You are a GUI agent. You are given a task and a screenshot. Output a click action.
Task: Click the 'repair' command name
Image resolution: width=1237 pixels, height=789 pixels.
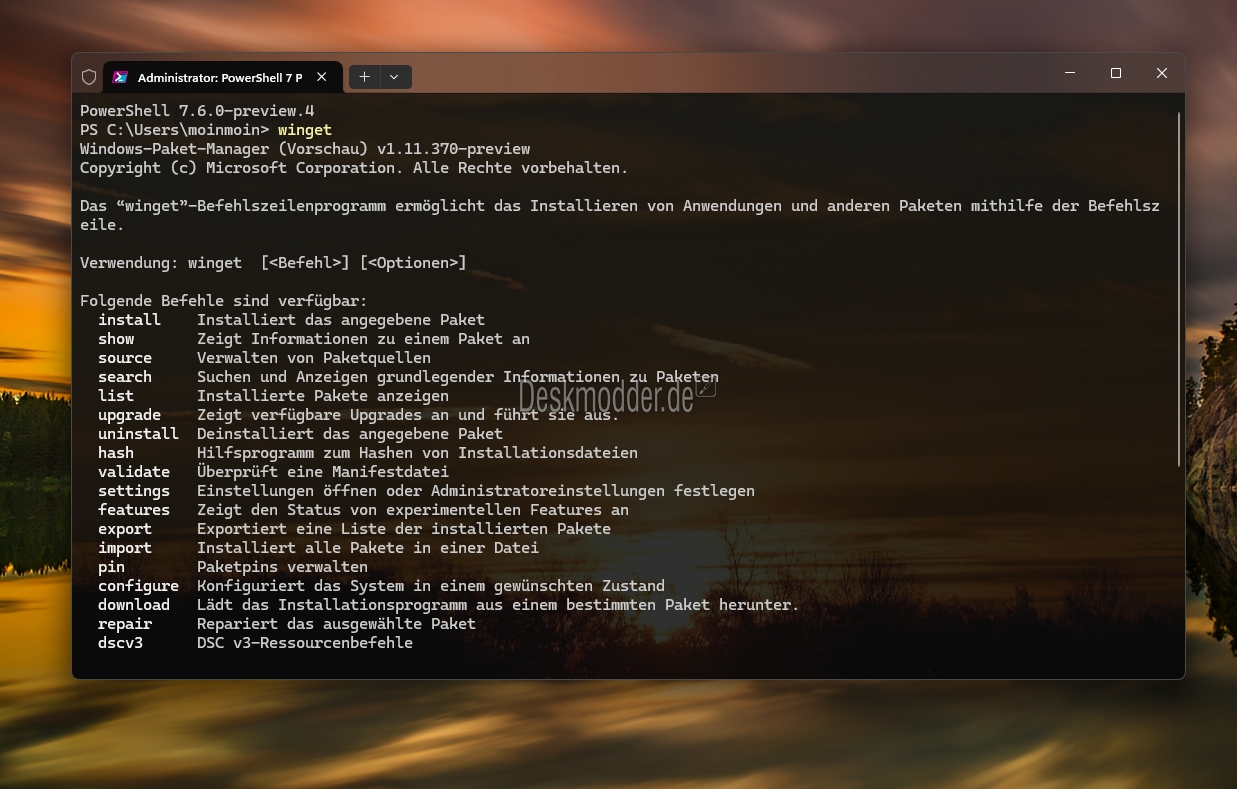(x=125, y=624)
